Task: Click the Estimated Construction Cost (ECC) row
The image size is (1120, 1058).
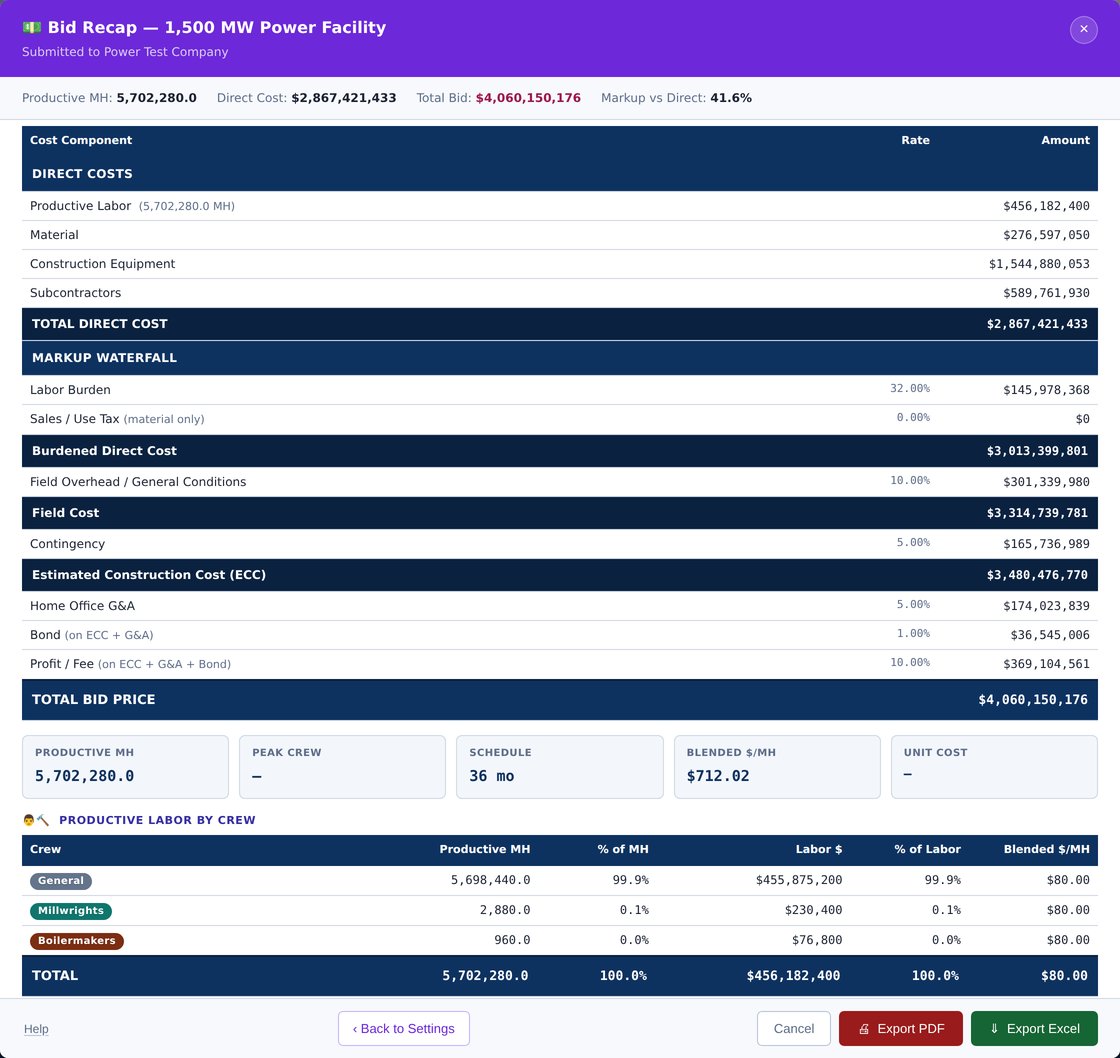Action: pyautogui.click(x=559, y=575)
